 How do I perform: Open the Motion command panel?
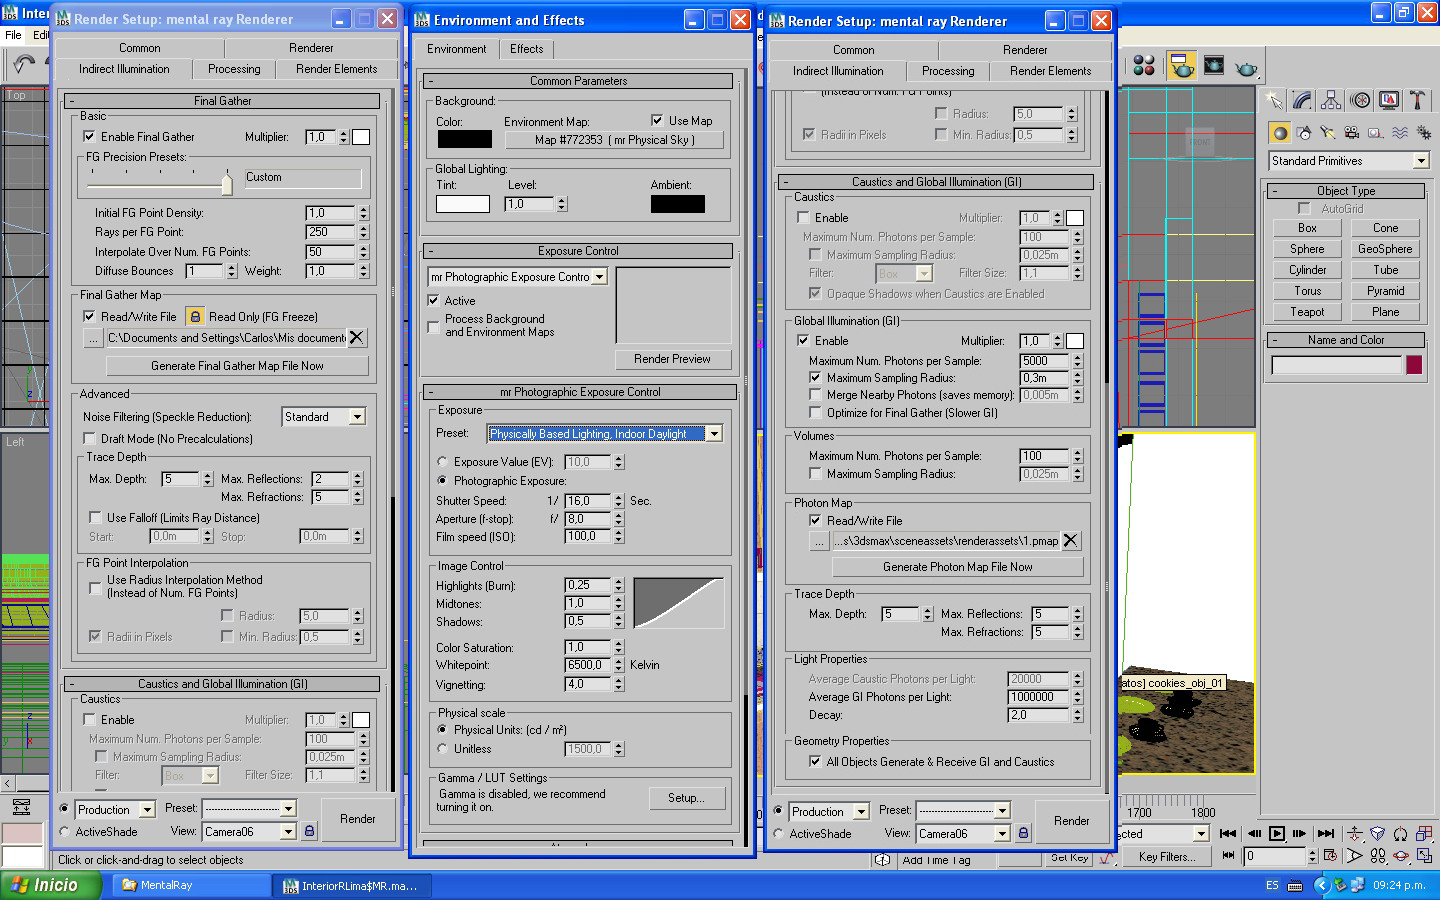pyautogui.click(x=1360, y=100)
